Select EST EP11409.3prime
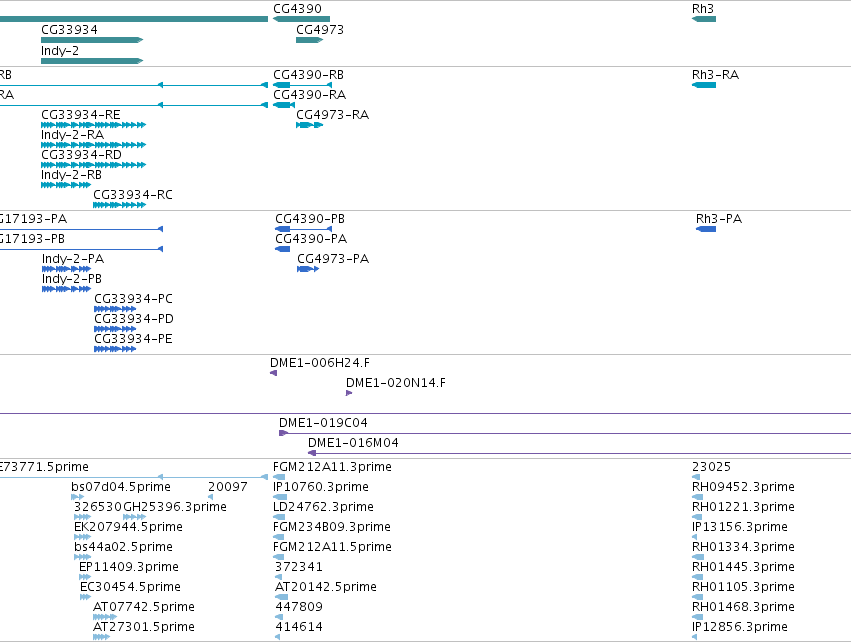851x642 pixels. tap(129, 568)
